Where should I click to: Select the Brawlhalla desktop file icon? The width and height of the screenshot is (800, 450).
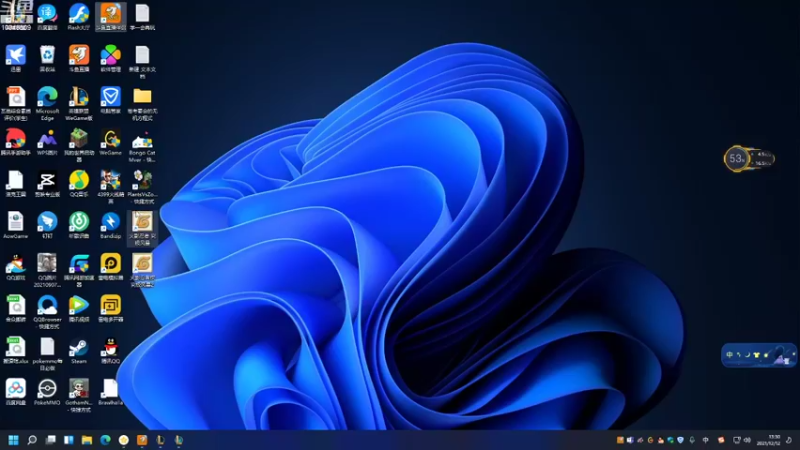pos(110,392)
